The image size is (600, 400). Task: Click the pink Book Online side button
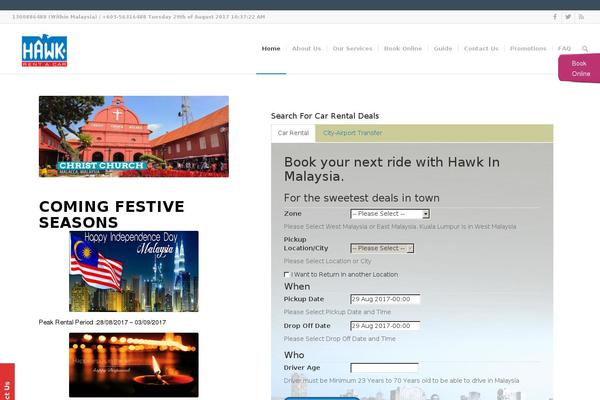(579, 69)
